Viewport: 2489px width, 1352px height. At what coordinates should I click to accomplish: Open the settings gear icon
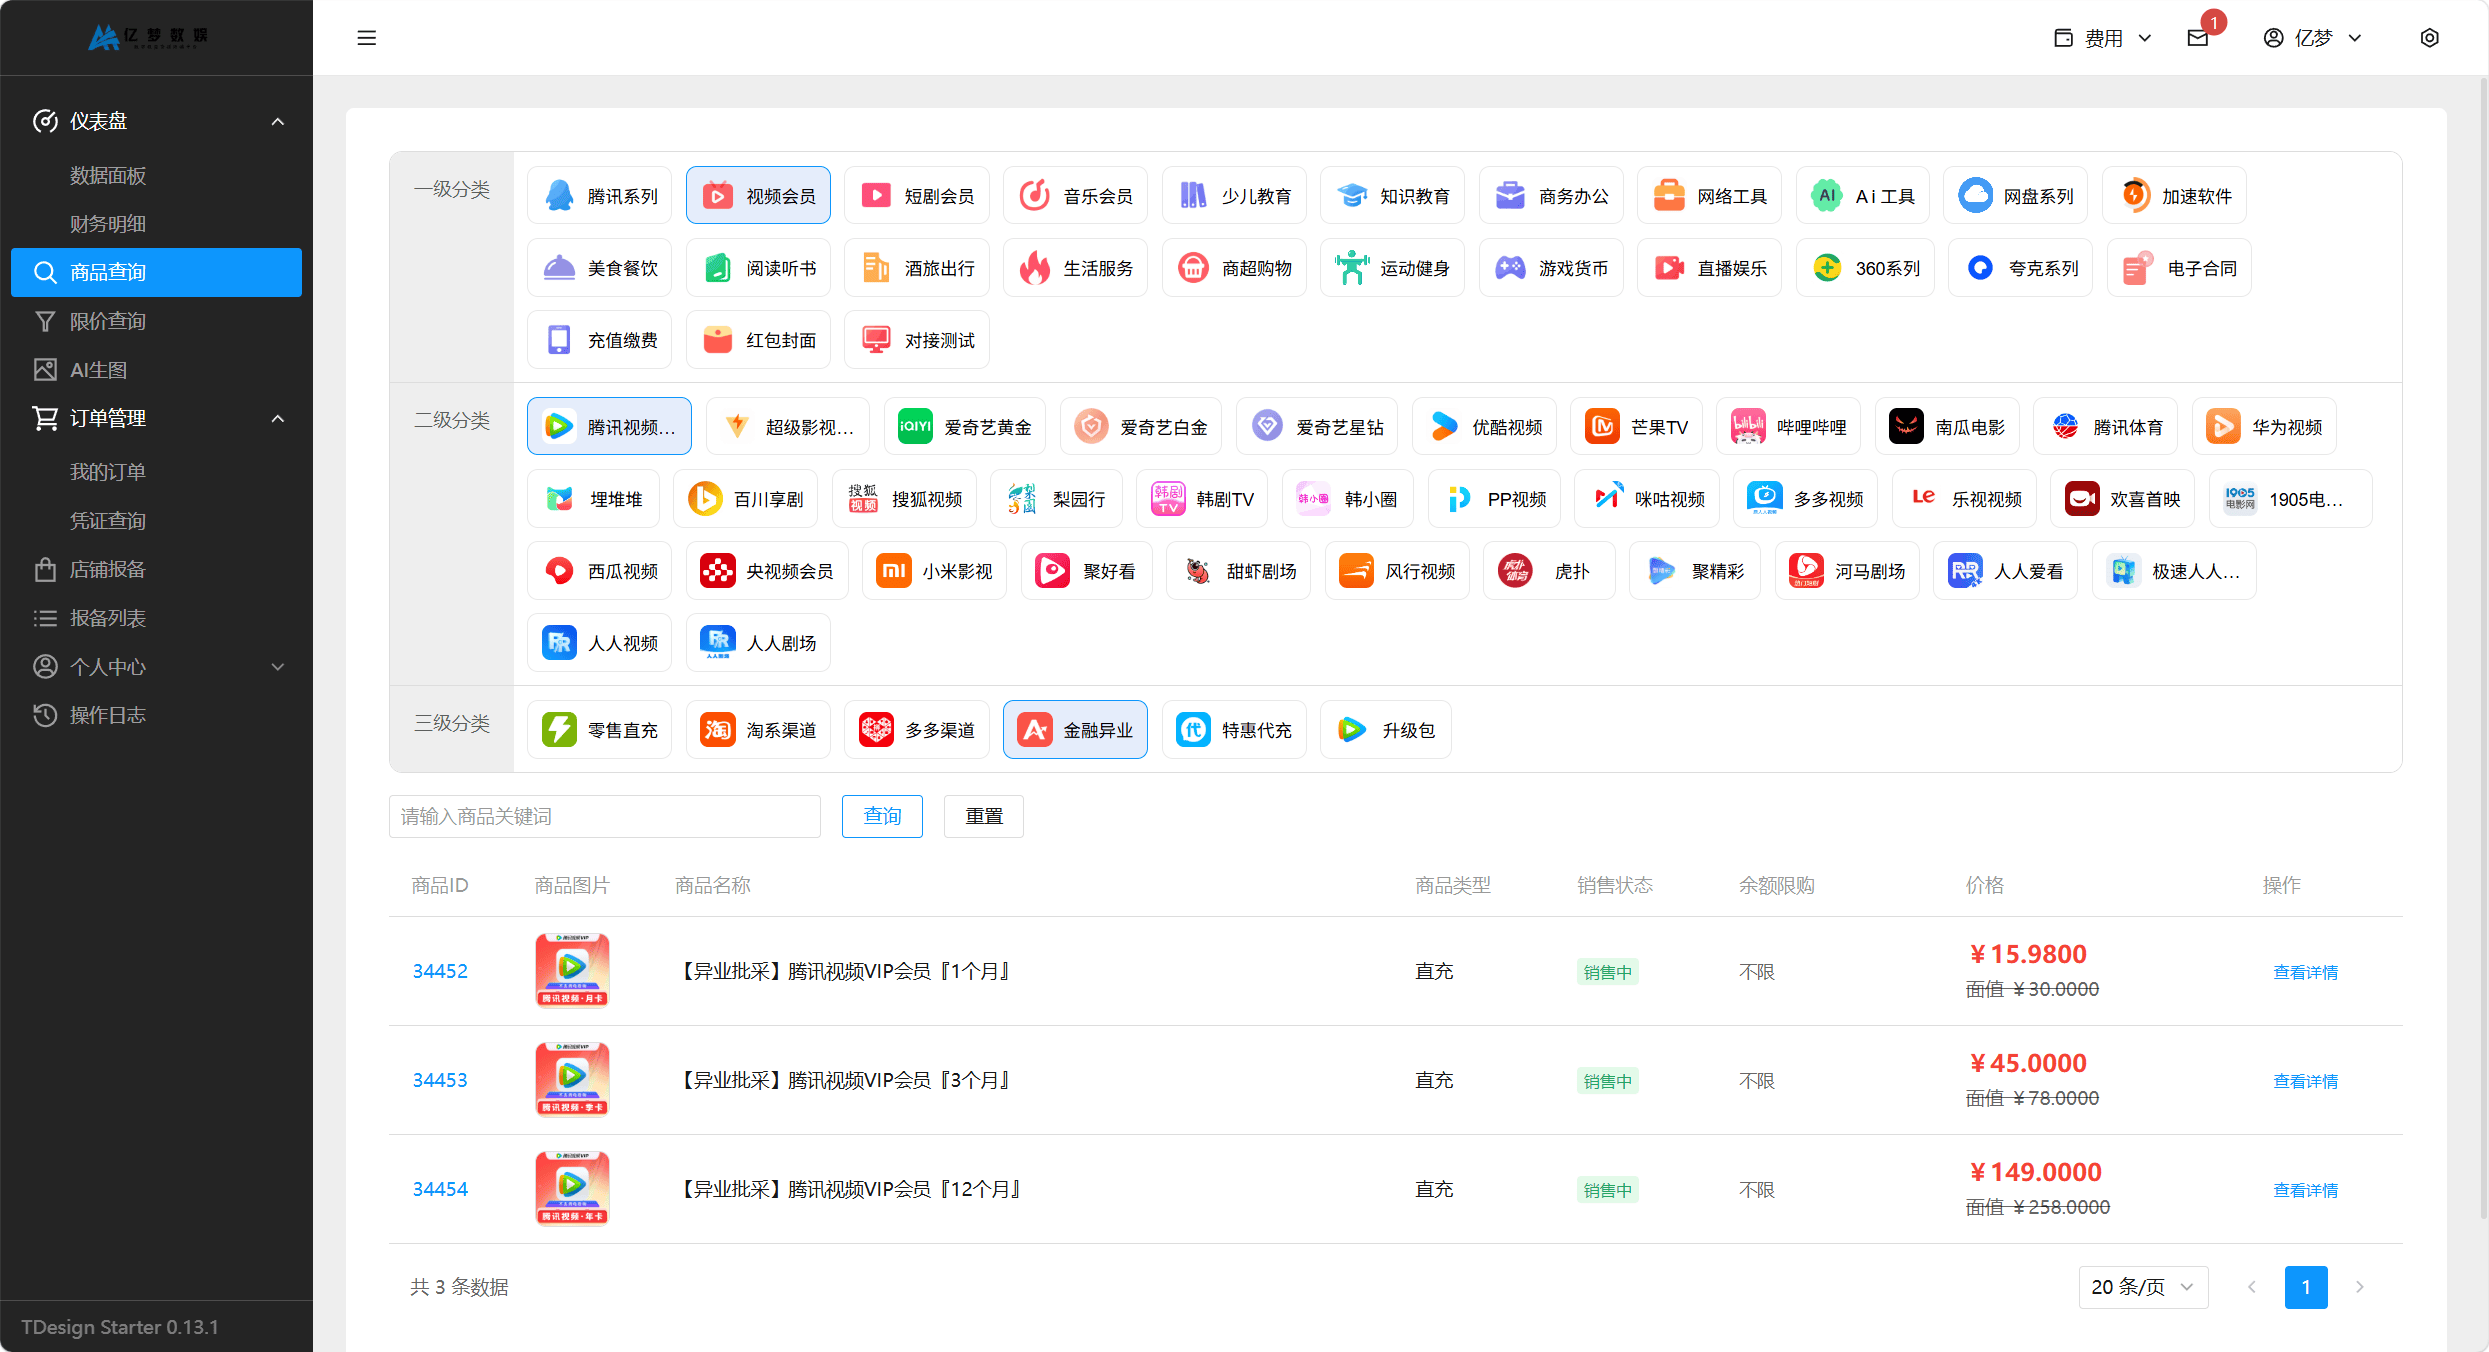(2429, 38)
